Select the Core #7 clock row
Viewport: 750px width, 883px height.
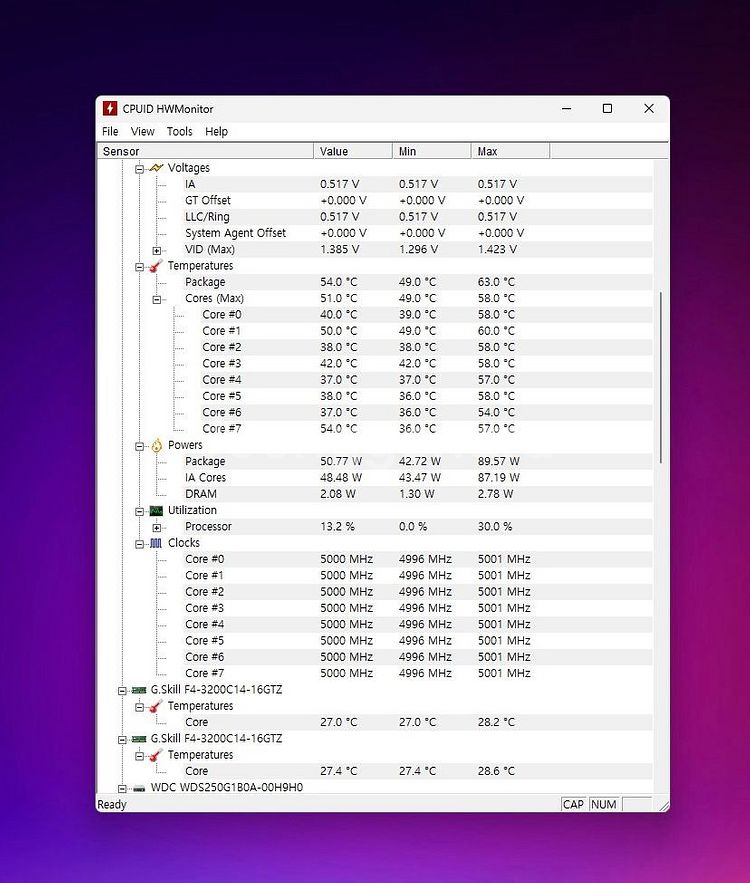point(417,674)
